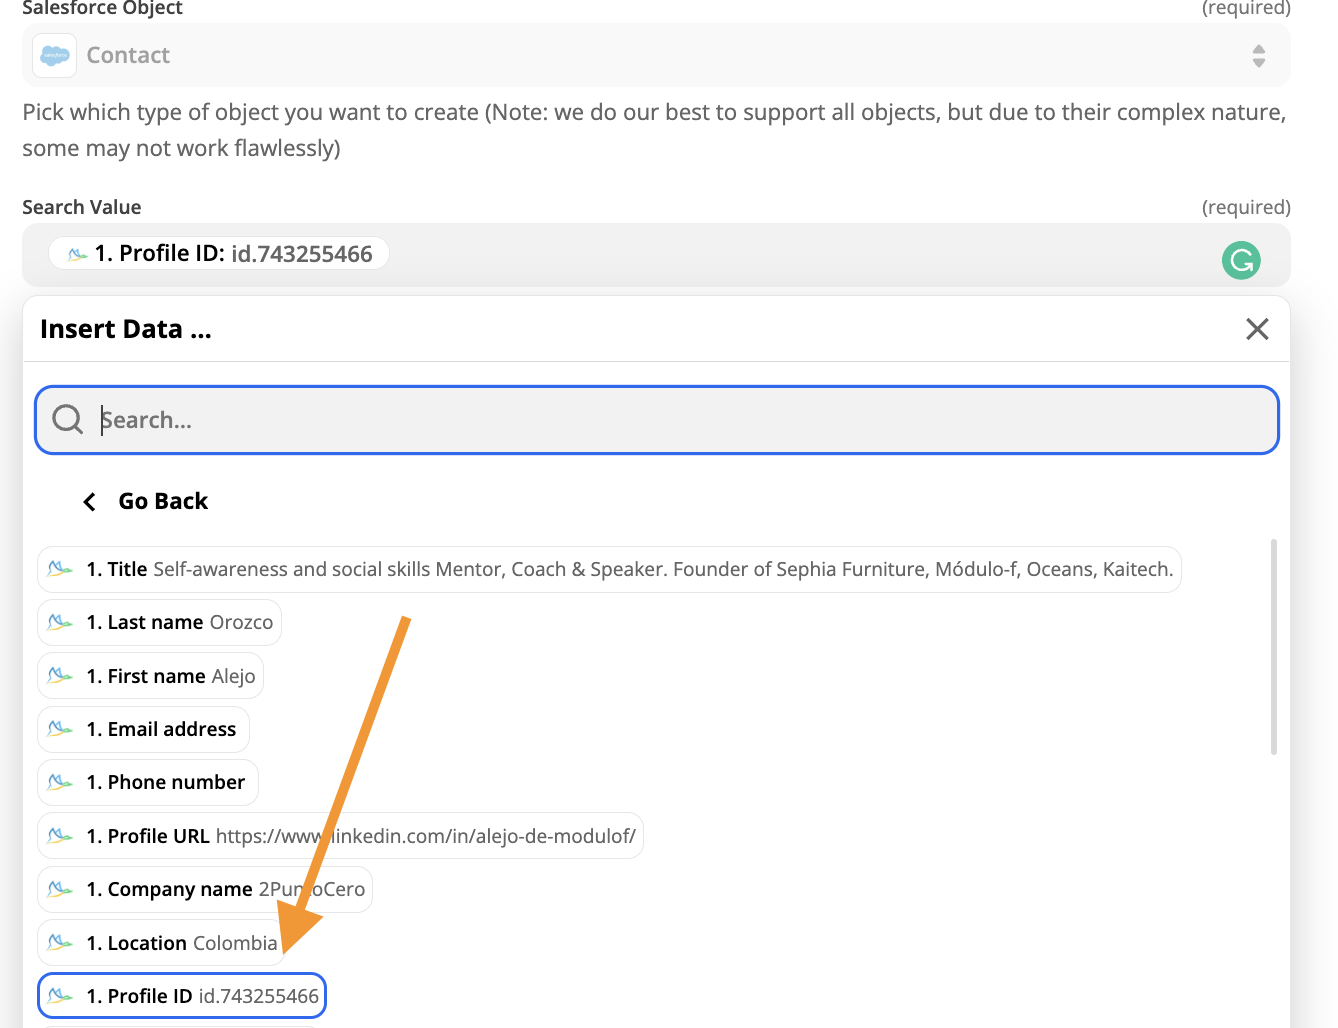The image size is (1338, 1028).
Task: Click the app icon beside Title item
Action: point(60,569)
